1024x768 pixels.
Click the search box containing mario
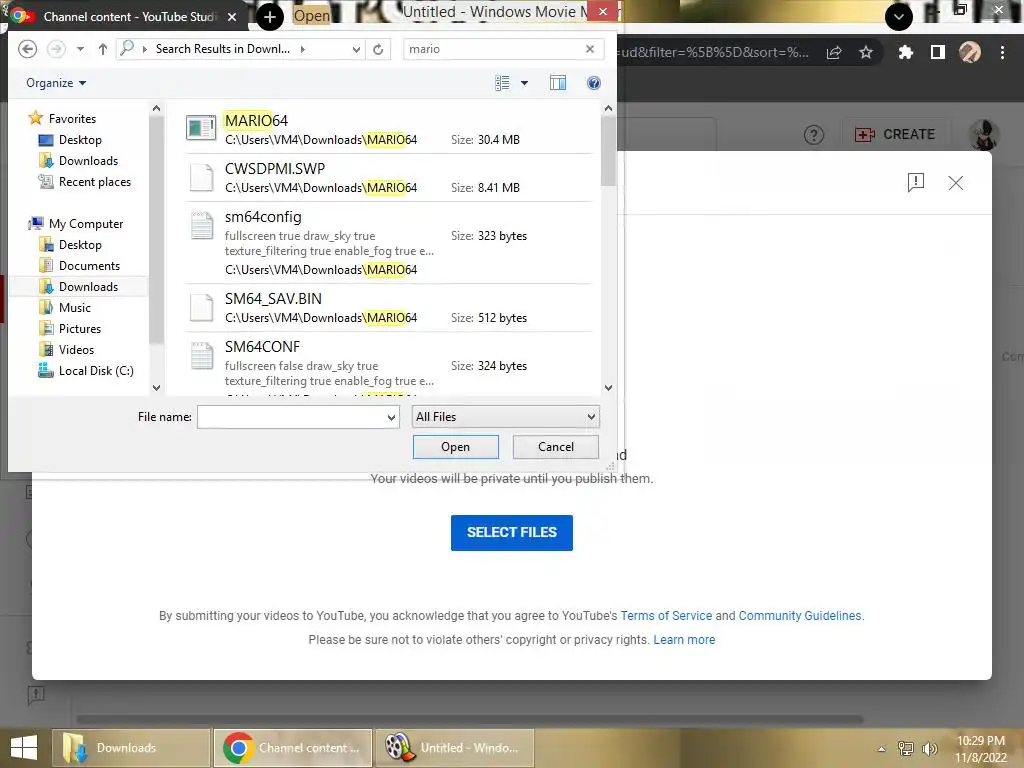click(493, 49)
